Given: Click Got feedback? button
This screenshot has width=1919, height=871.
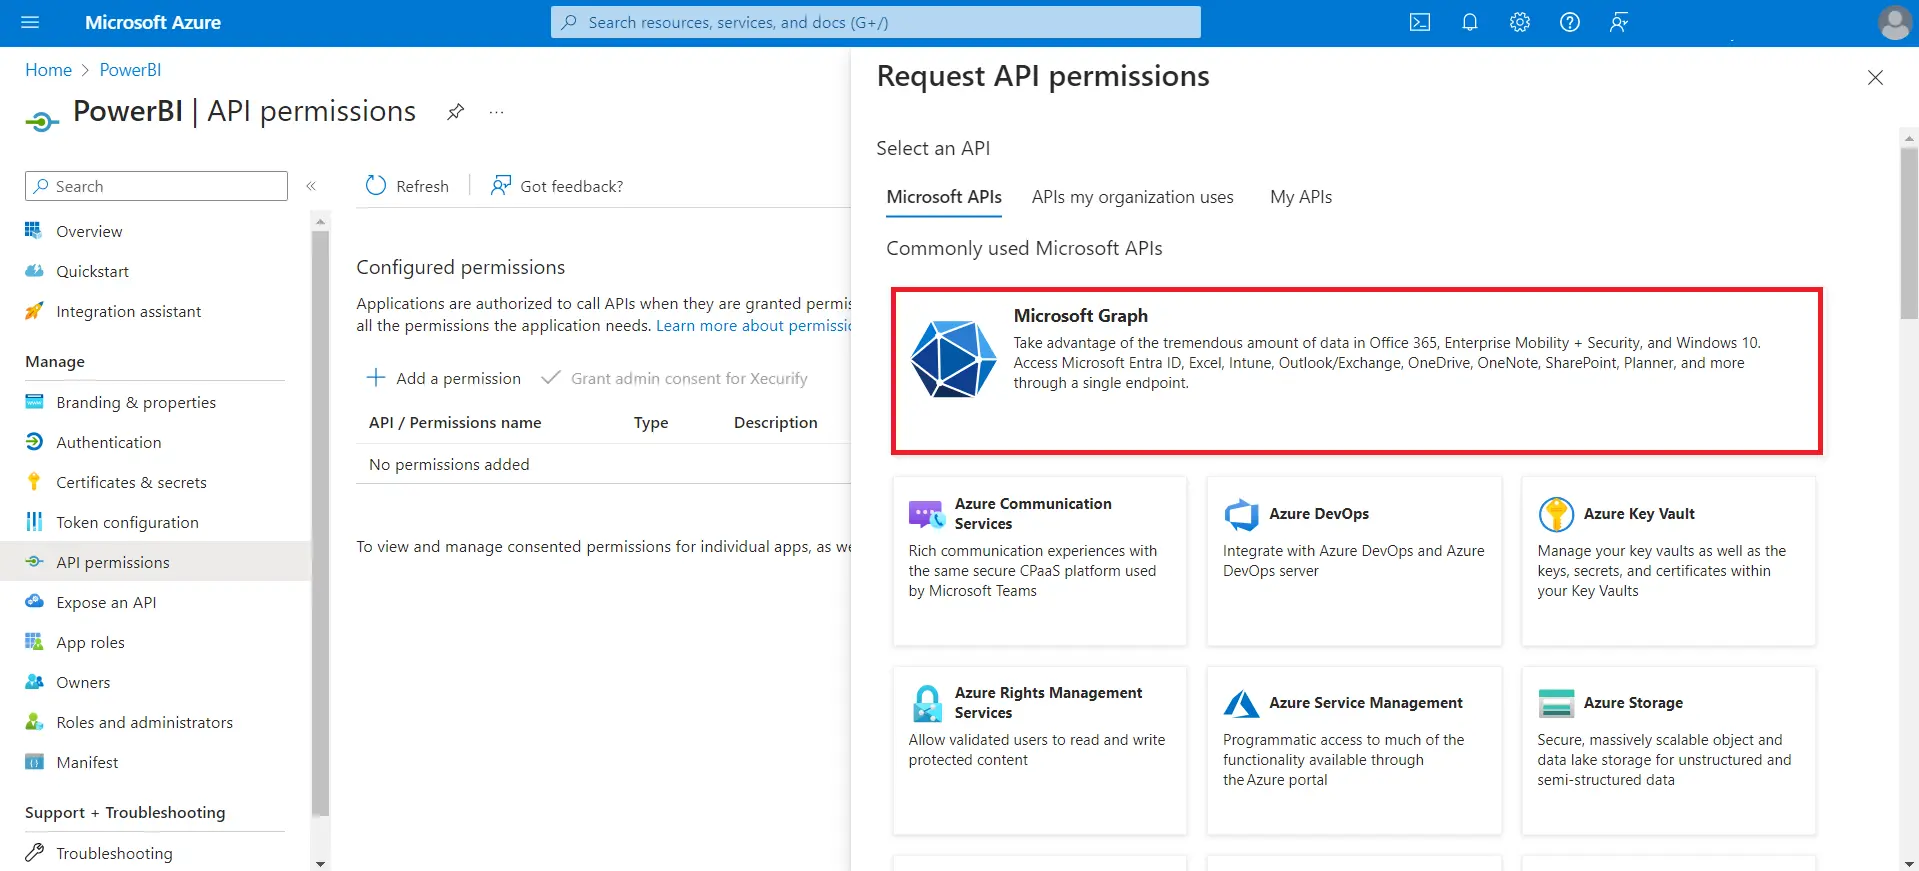Looking at the screenshot, I should click(556, 186).
